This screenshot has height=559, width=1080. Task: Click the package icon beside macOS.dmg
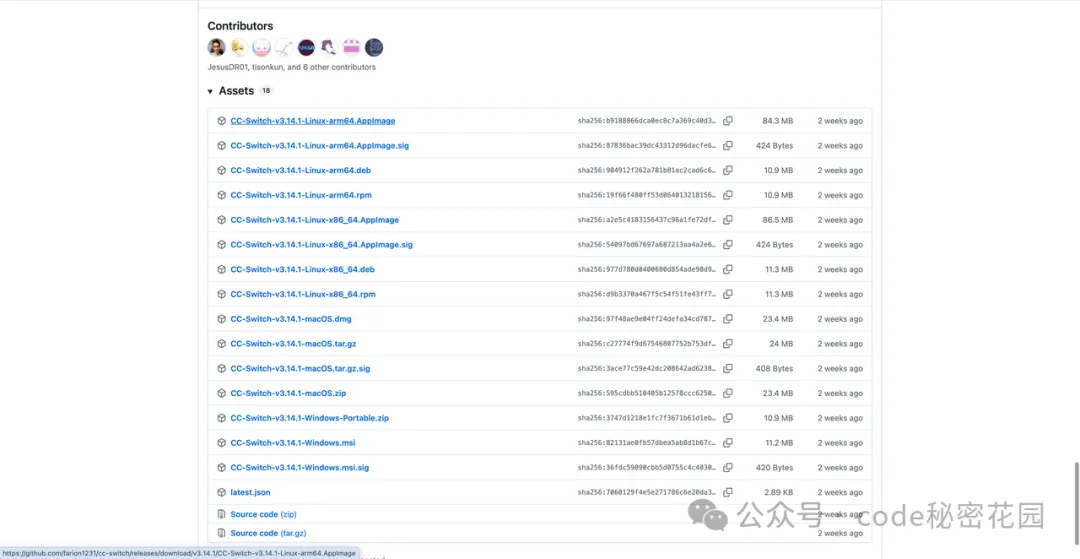(x=221, y=319)
